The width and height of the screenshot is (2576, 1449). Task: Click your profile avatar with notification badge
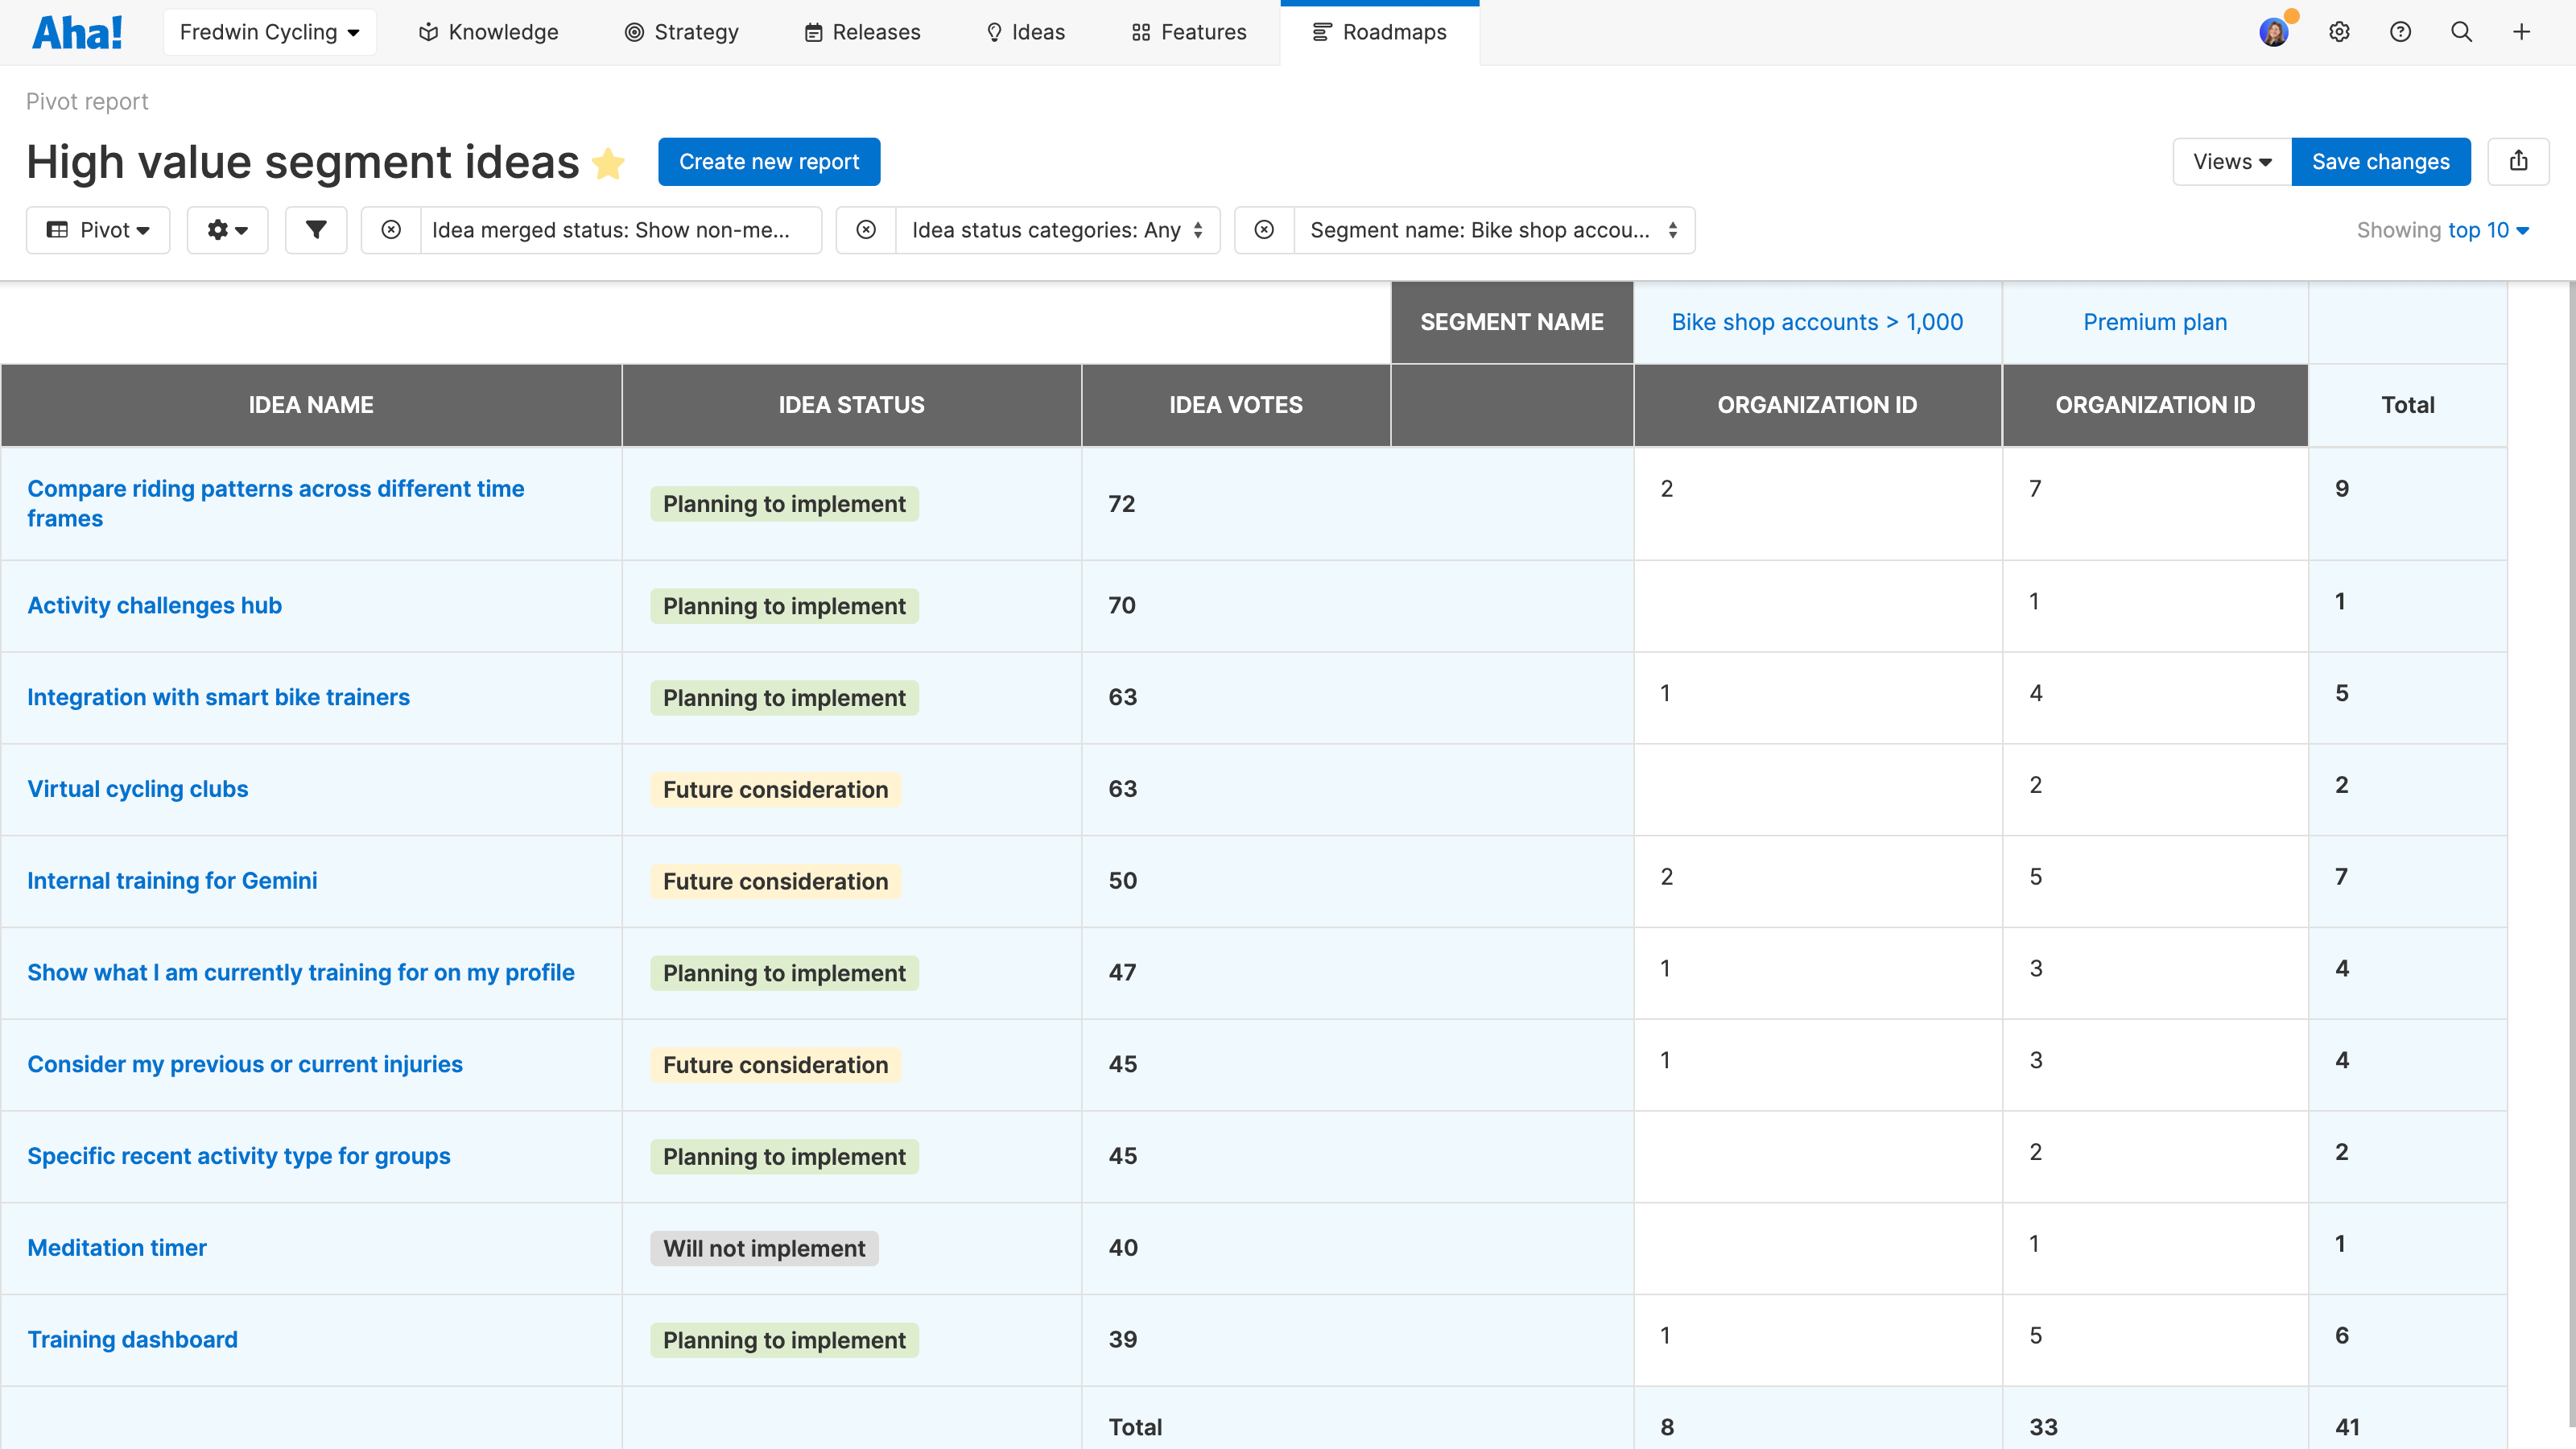(2274, 32)
